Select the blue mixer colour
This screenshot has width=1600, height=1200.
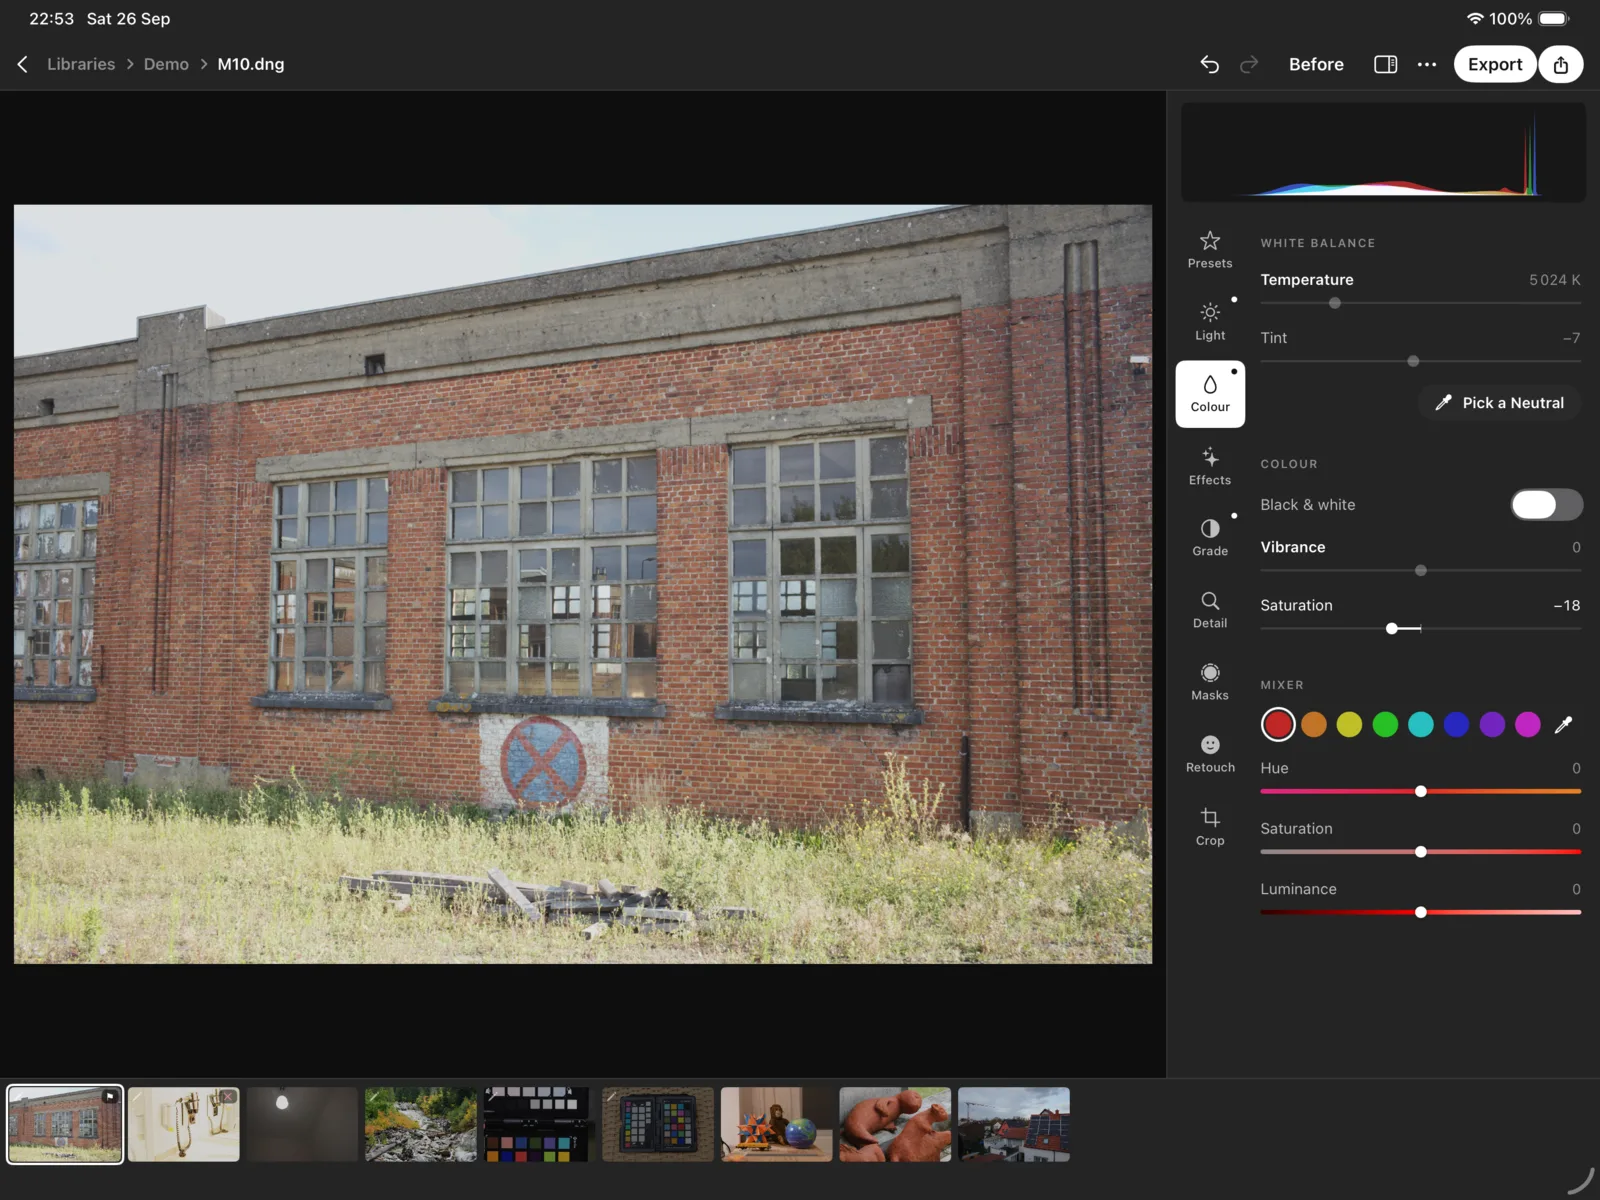tap(1456, 725)
